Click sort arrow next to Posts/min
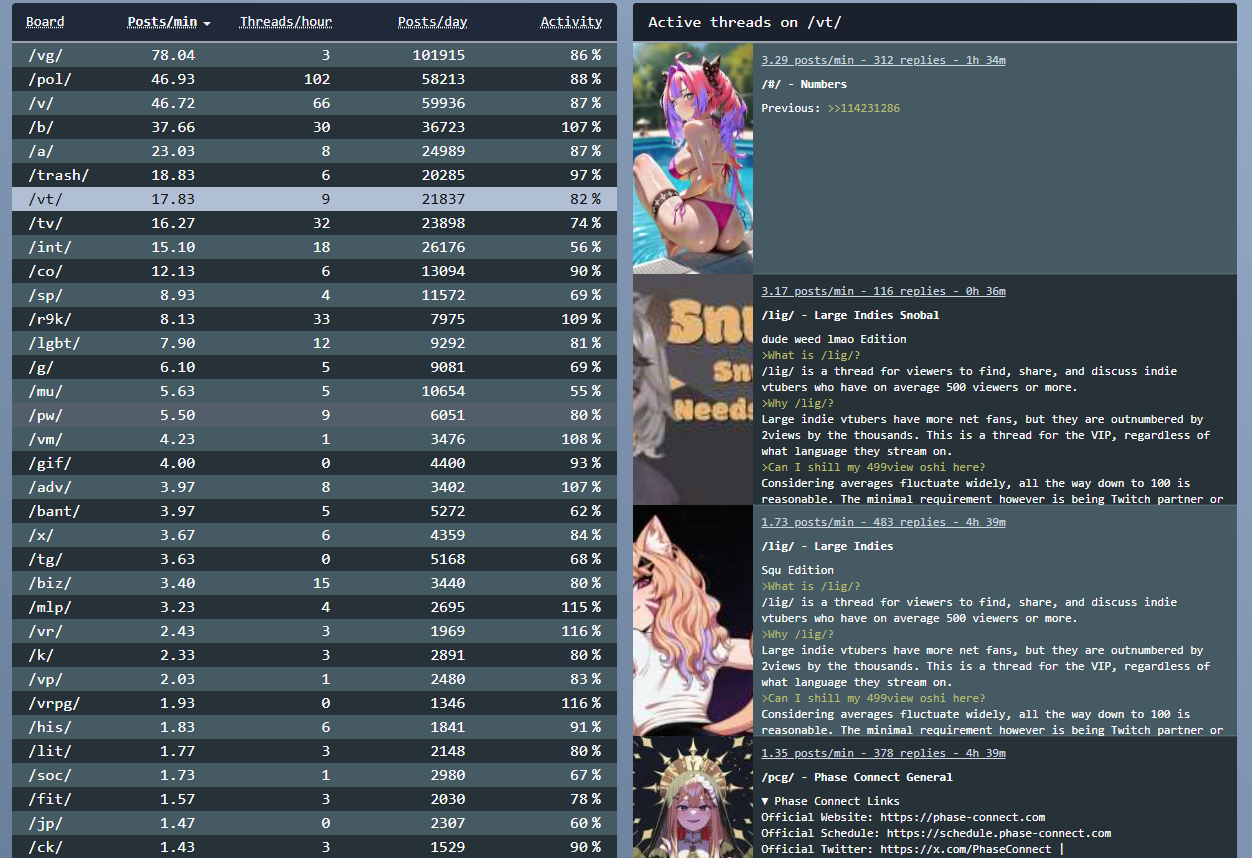Image resolution: width=1252 pixels, height=858 pixels. (x=207, y=23)
